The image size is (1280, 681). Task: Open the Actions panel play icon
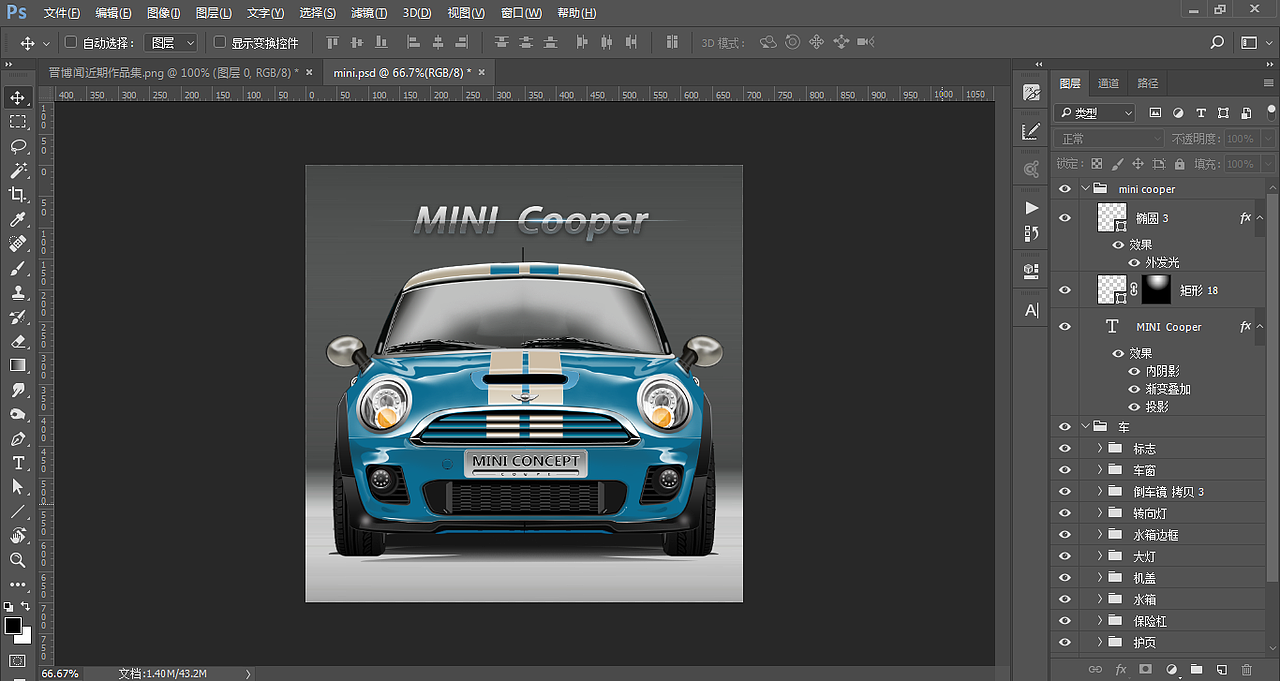[1032, 208]
